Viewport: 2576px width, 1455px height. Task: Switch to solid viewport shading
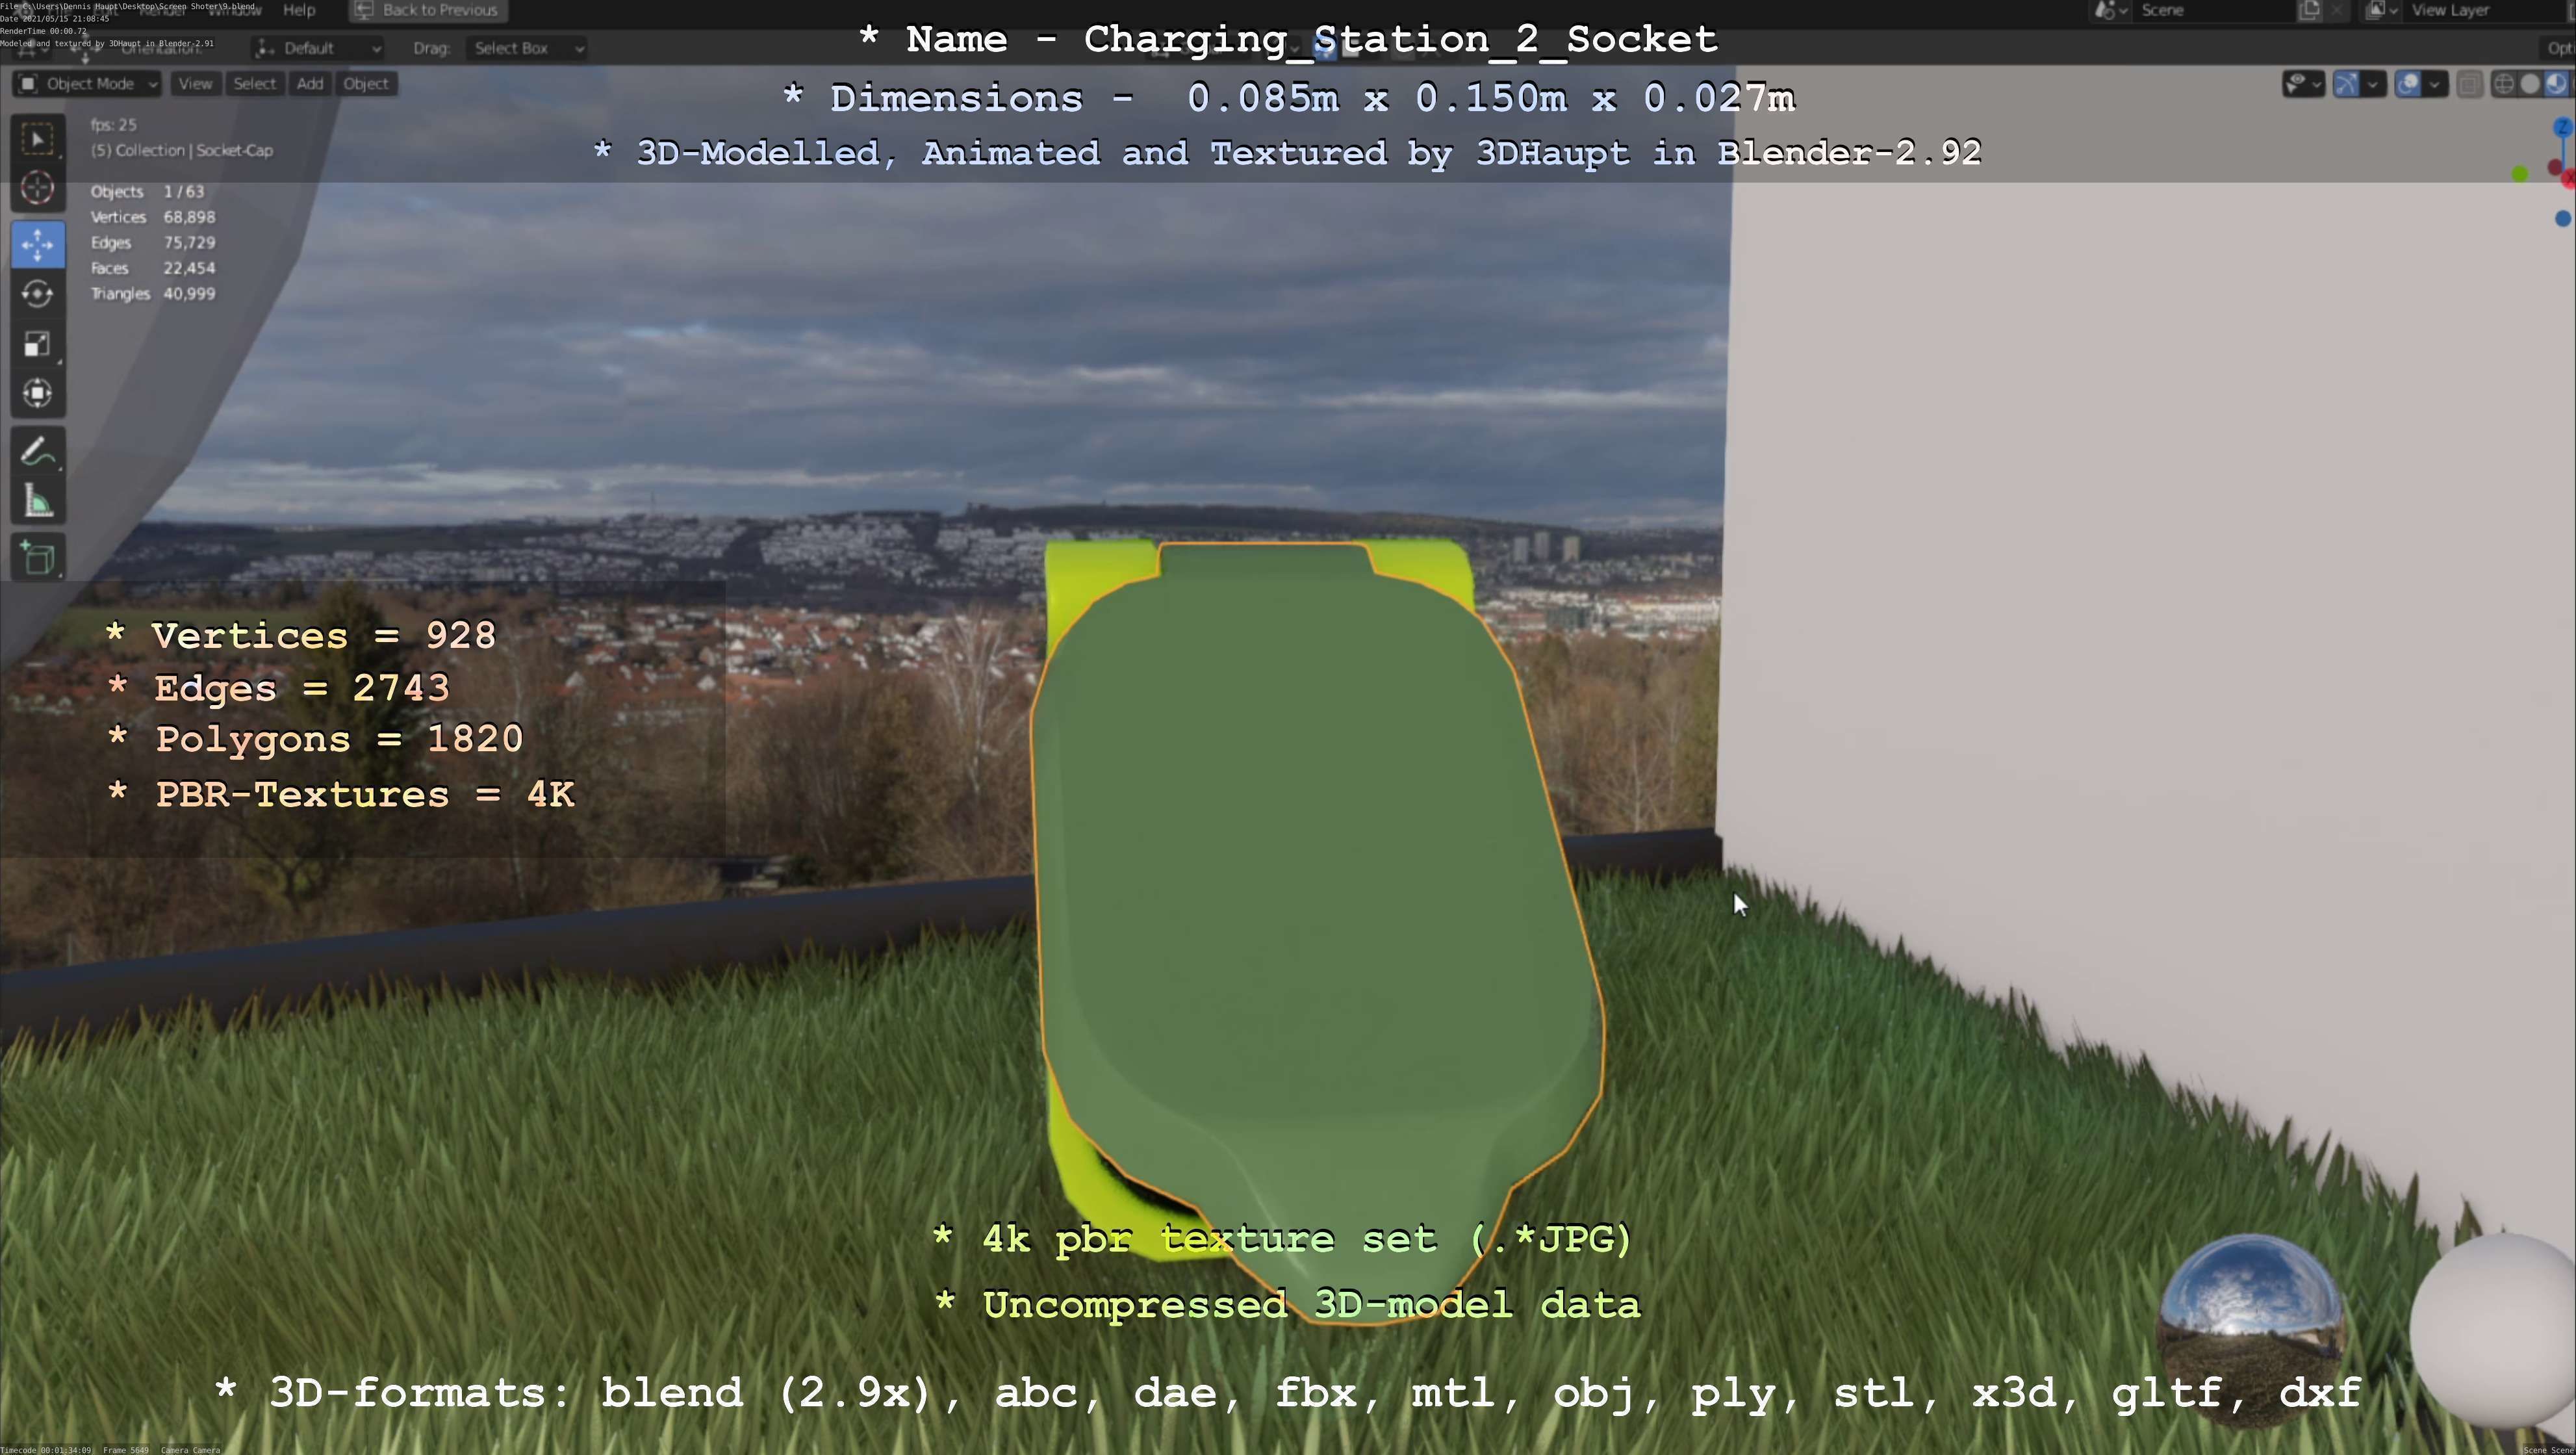pyautogui.click(x=2529, y=84)
